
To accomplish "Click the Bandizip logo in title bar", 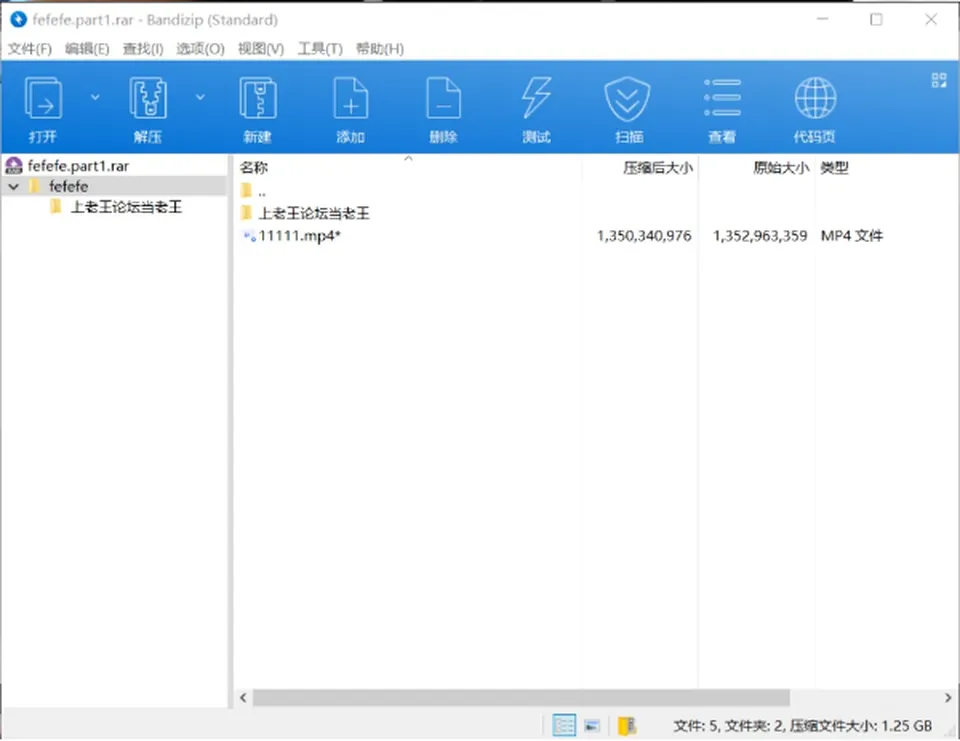I will point(18,20).
